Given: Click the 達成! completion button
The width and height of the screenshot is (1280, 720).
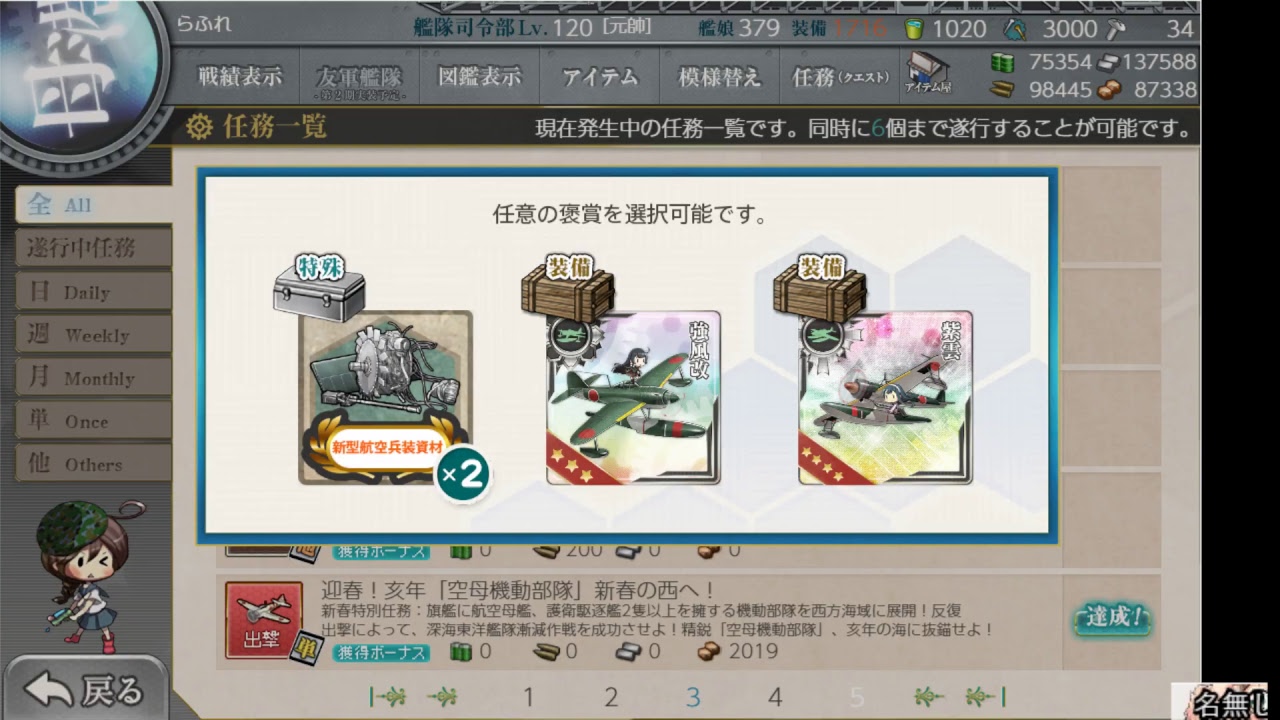Looking at the screenshot, I should click(x=1110, y=619).
